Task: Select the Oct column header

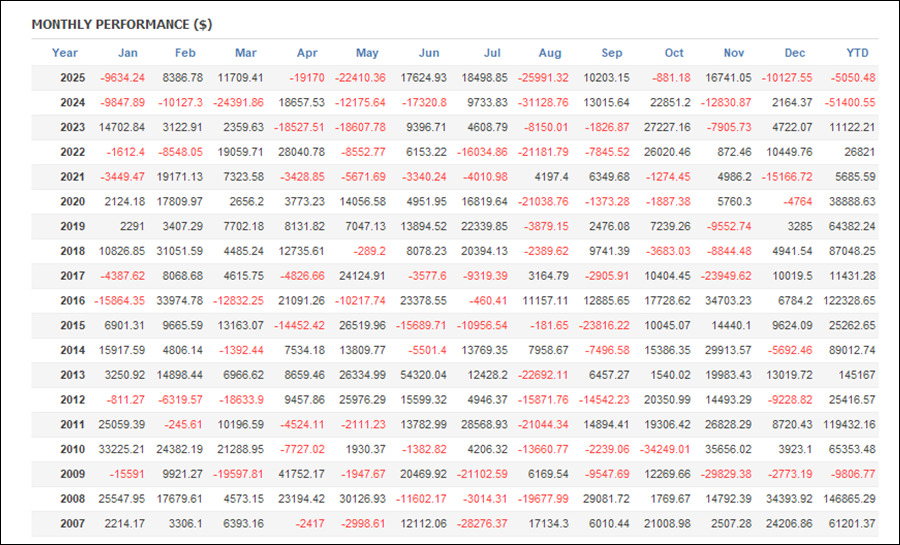Action: [x=673, y=53]
